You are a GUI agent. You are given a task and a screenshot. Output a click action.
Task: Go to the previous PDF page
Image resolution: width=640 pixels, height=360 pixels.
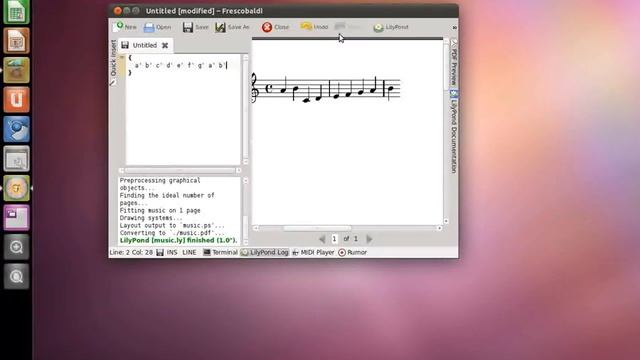[322, 239]
